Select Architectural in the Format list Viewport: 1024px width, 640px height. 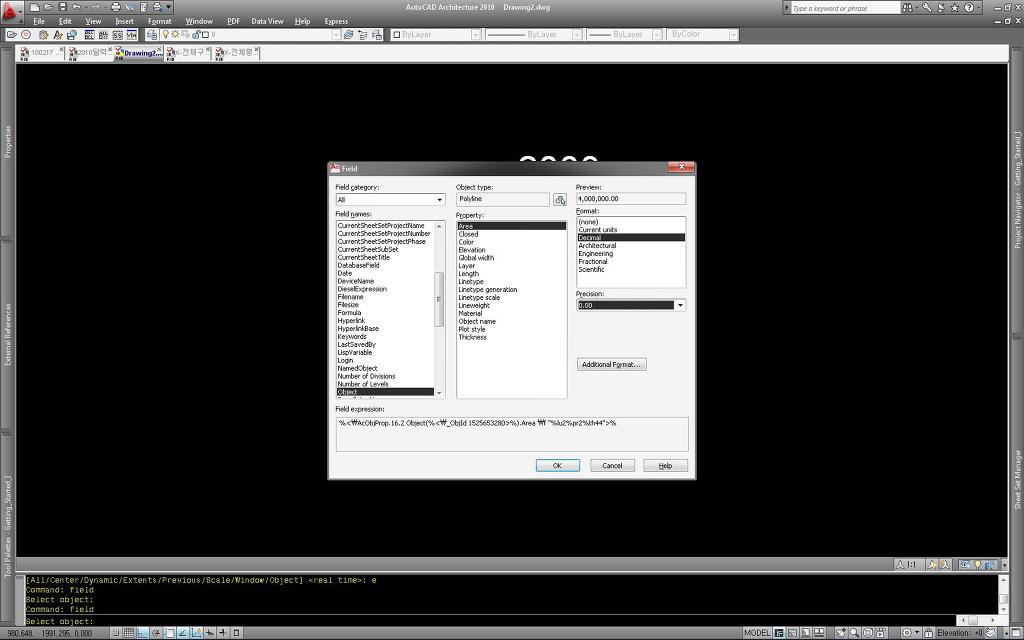point(597,246)
